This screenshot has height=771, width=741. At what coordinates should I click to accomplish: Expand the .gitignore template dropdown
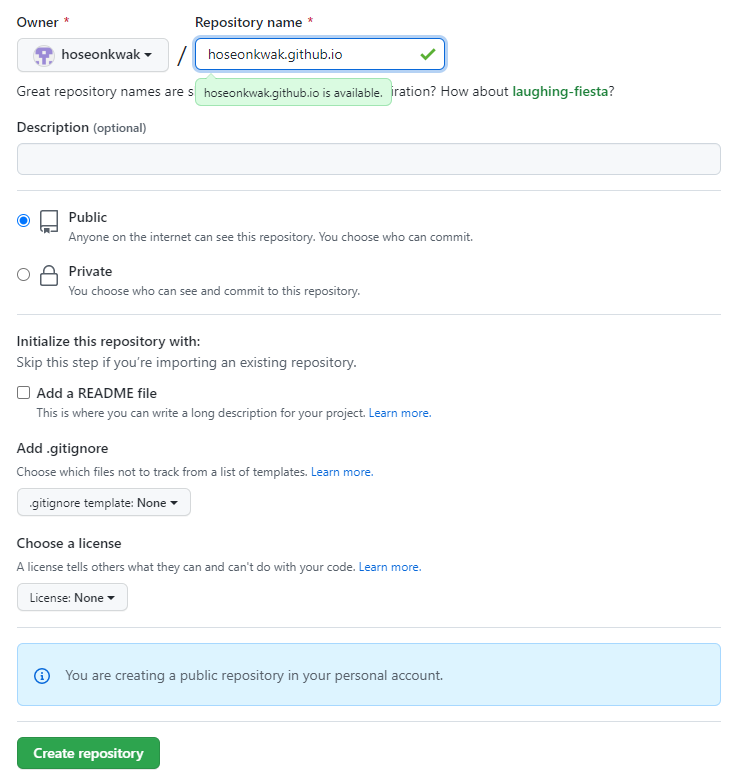tap(104, 503)
